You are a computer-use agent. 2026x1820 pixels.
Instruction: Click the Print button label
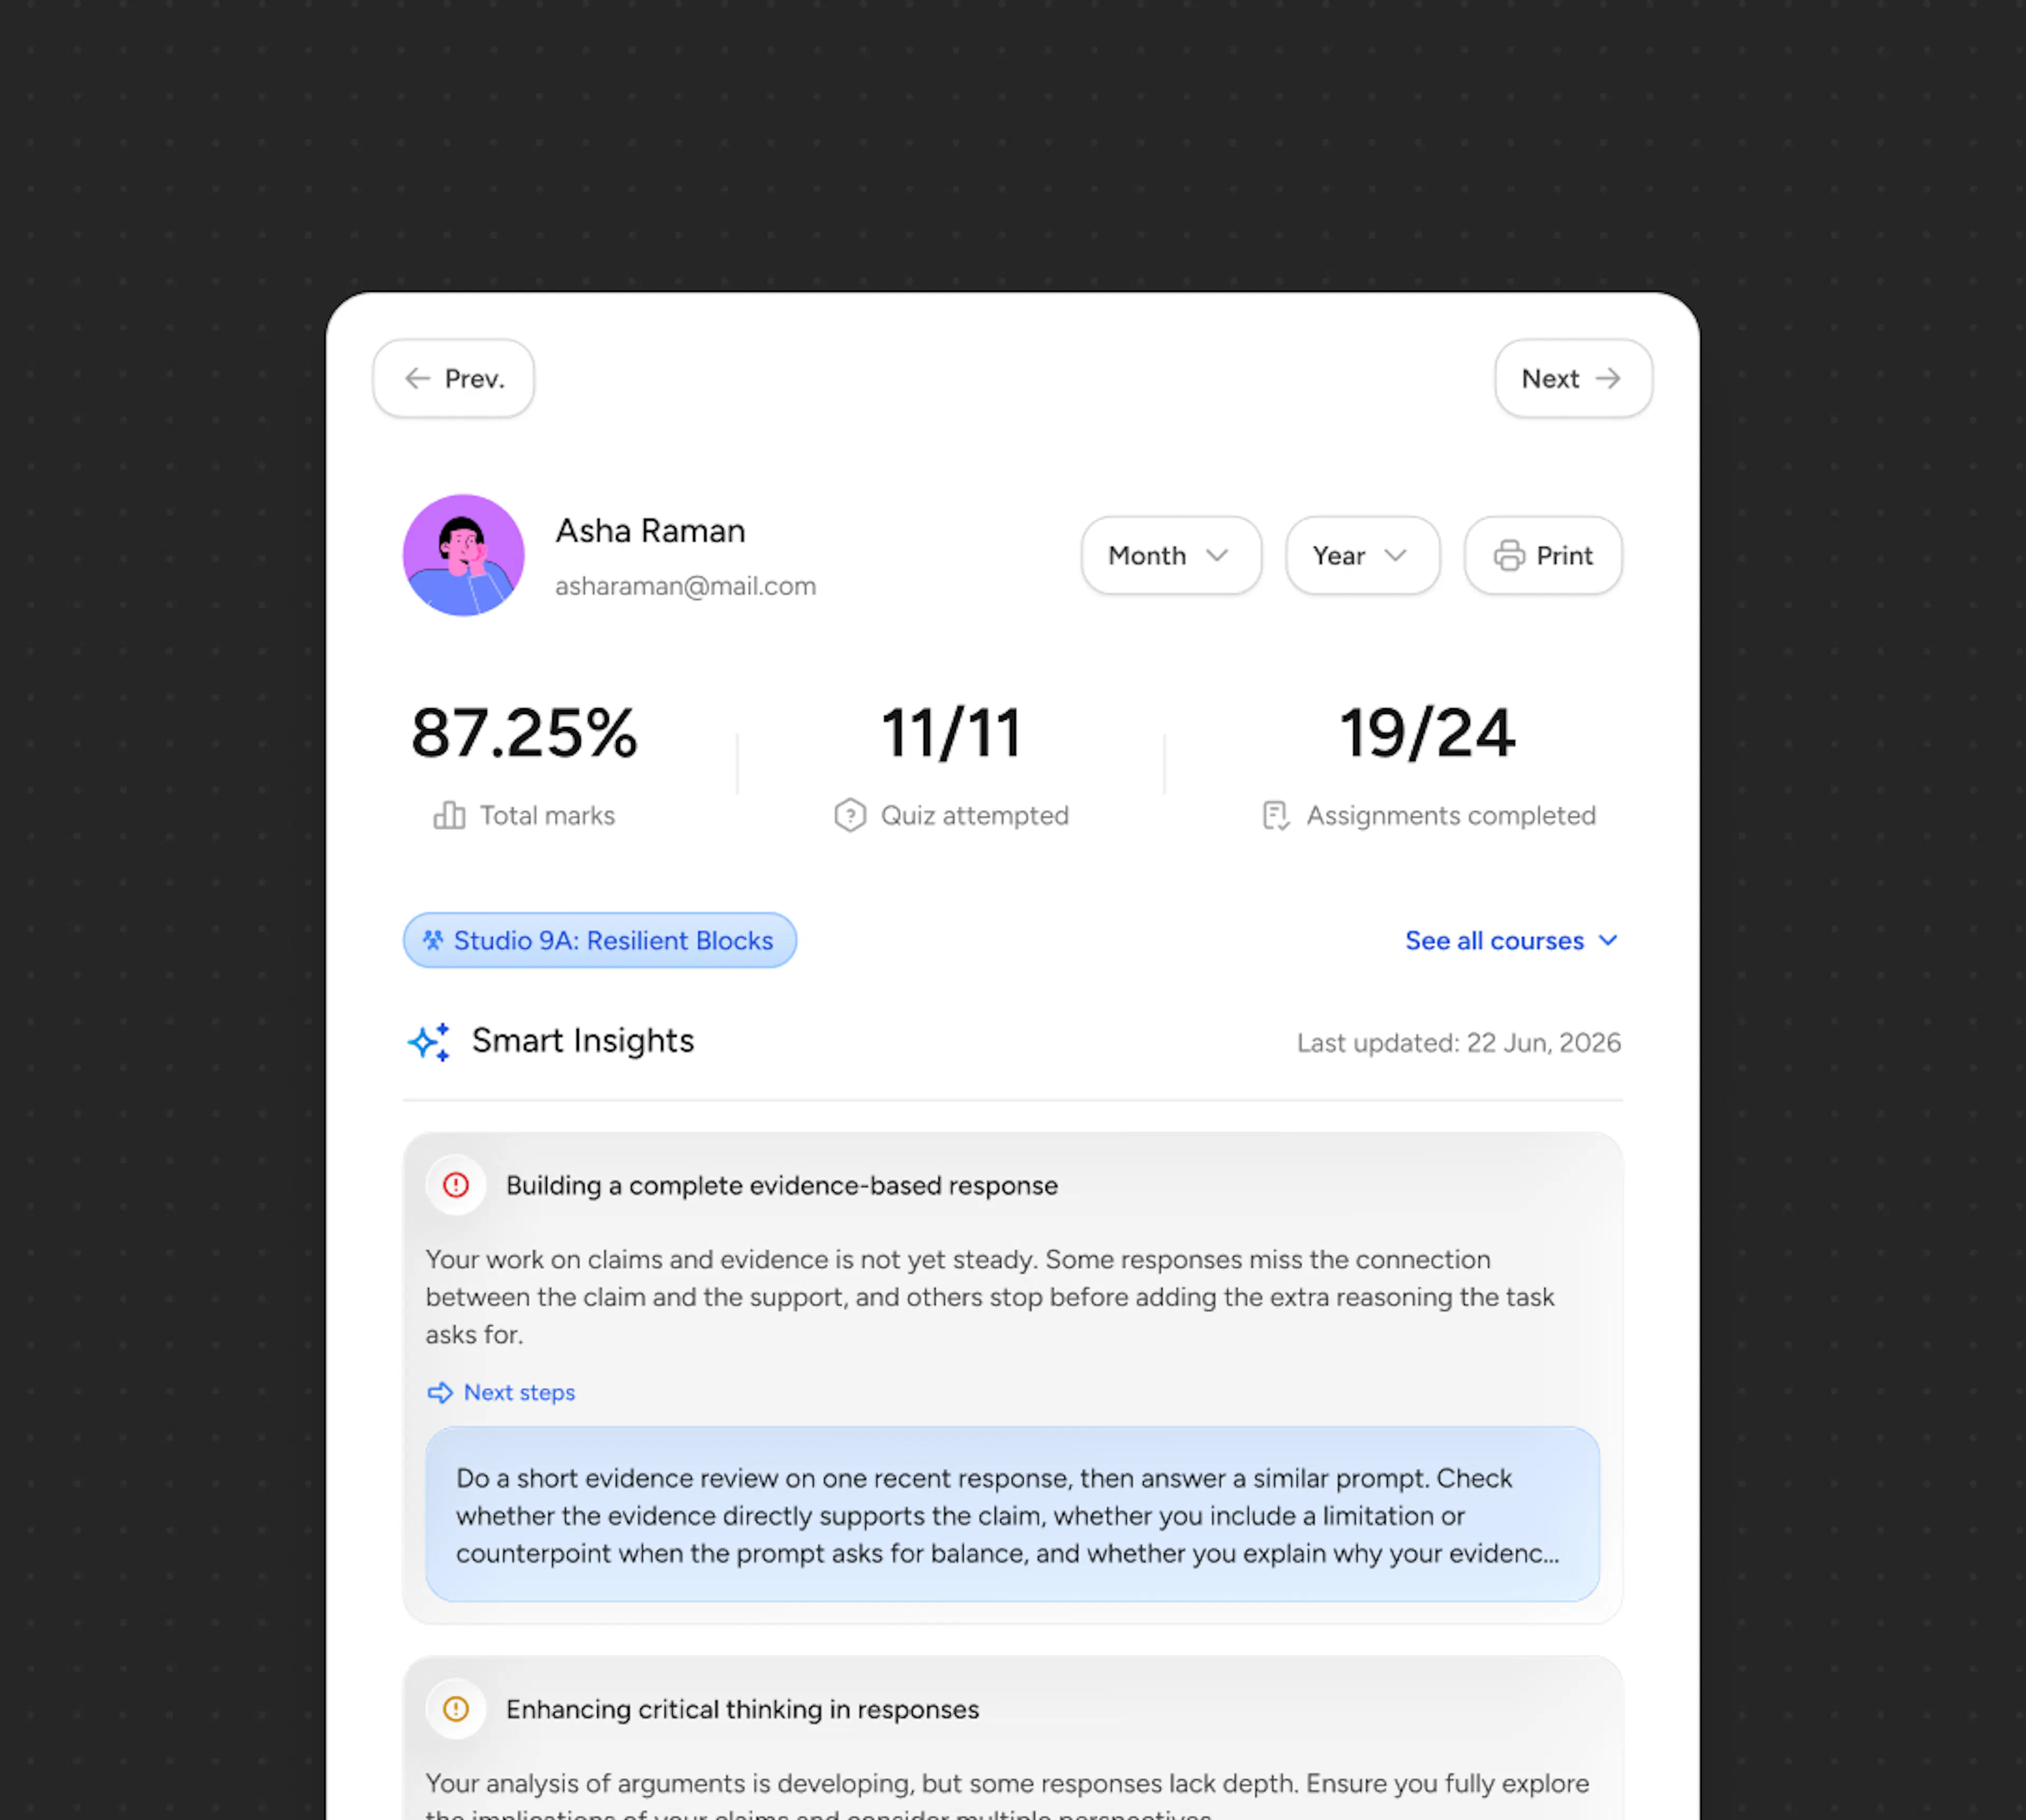[1564, 555]
